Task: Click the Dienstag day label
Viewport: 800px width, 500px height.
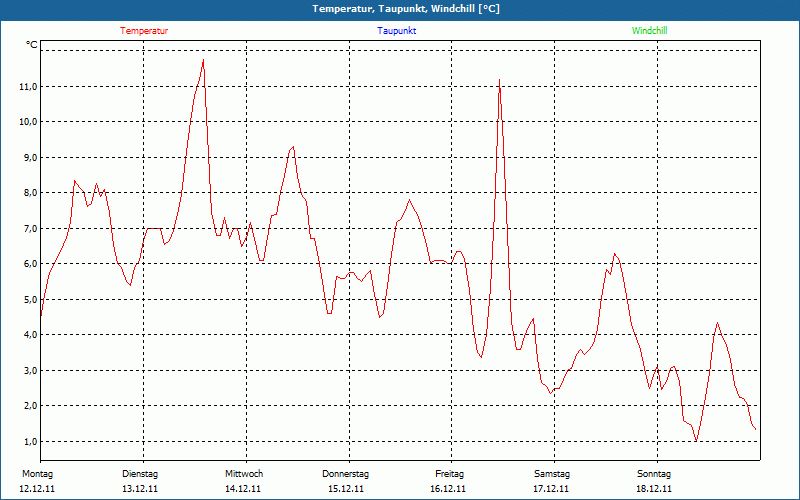Action: tap(140, 474)
